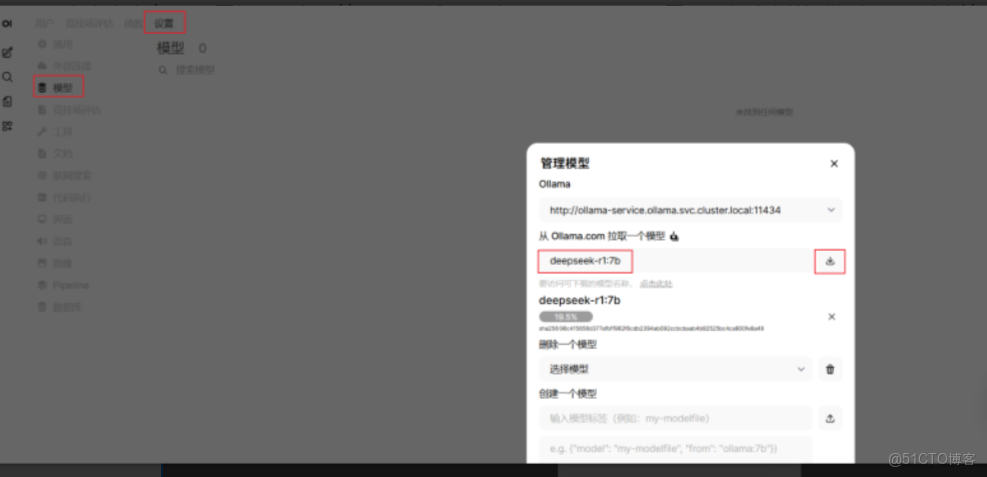The image size is (987, 477).
Task: Select Pipeline in the settings sidebar
Action: click(x=64, y=285)
